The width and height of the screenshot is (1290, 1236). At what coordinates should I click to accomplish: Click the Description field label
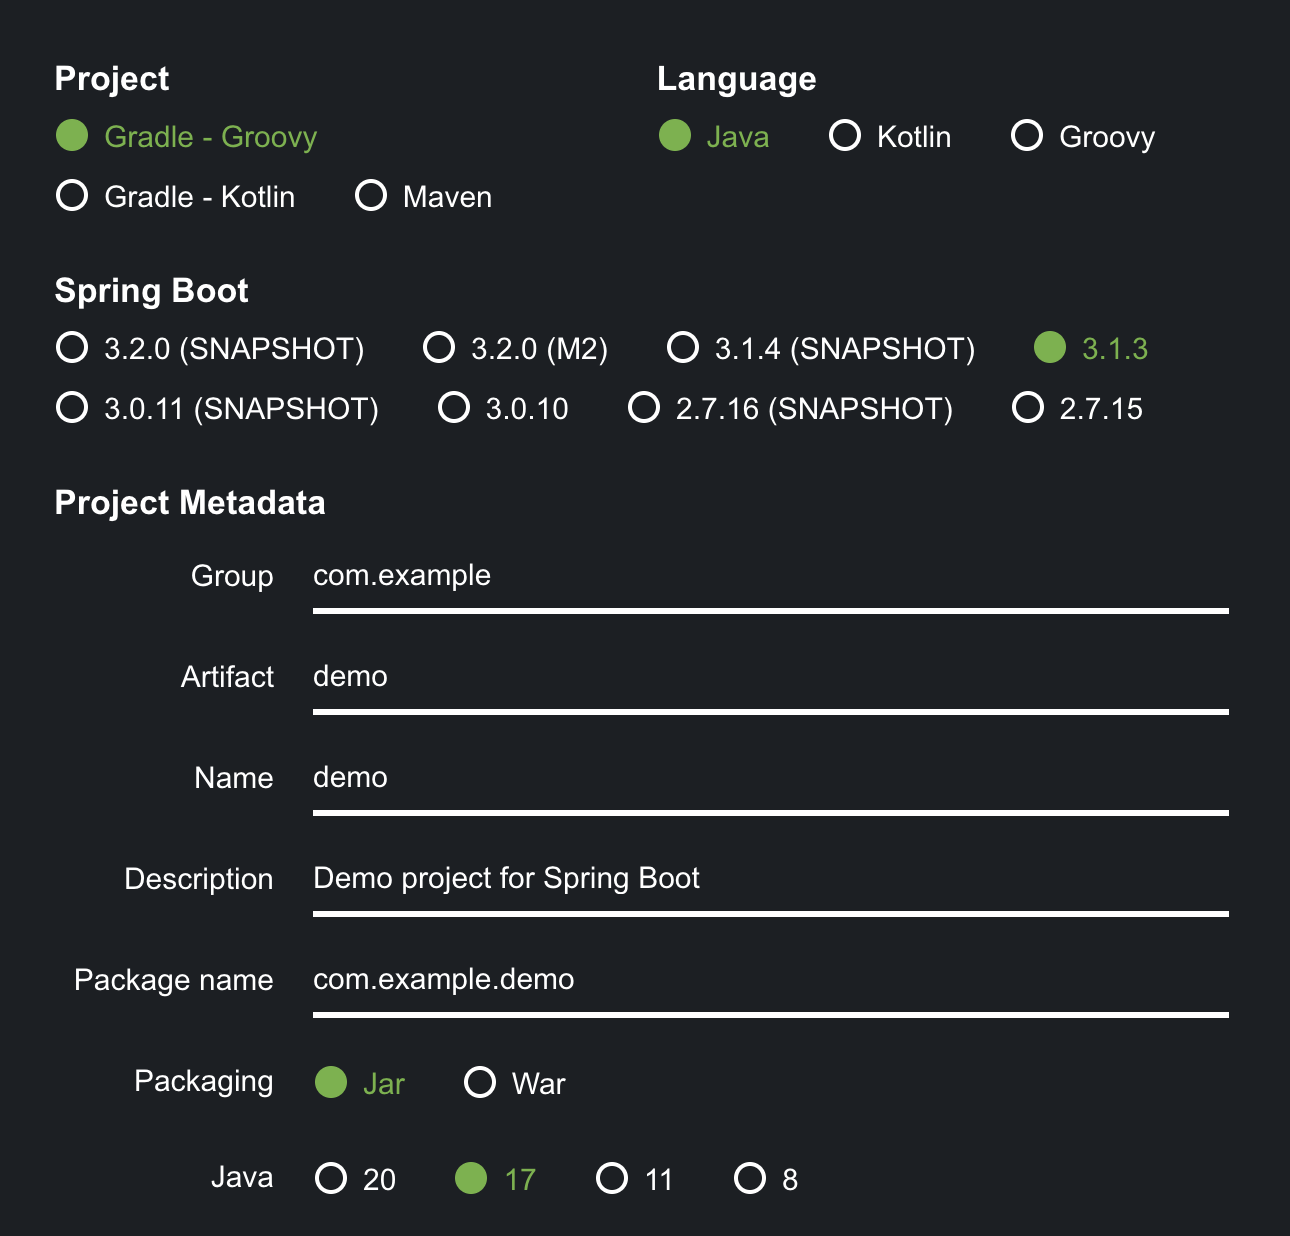point(199,879)
